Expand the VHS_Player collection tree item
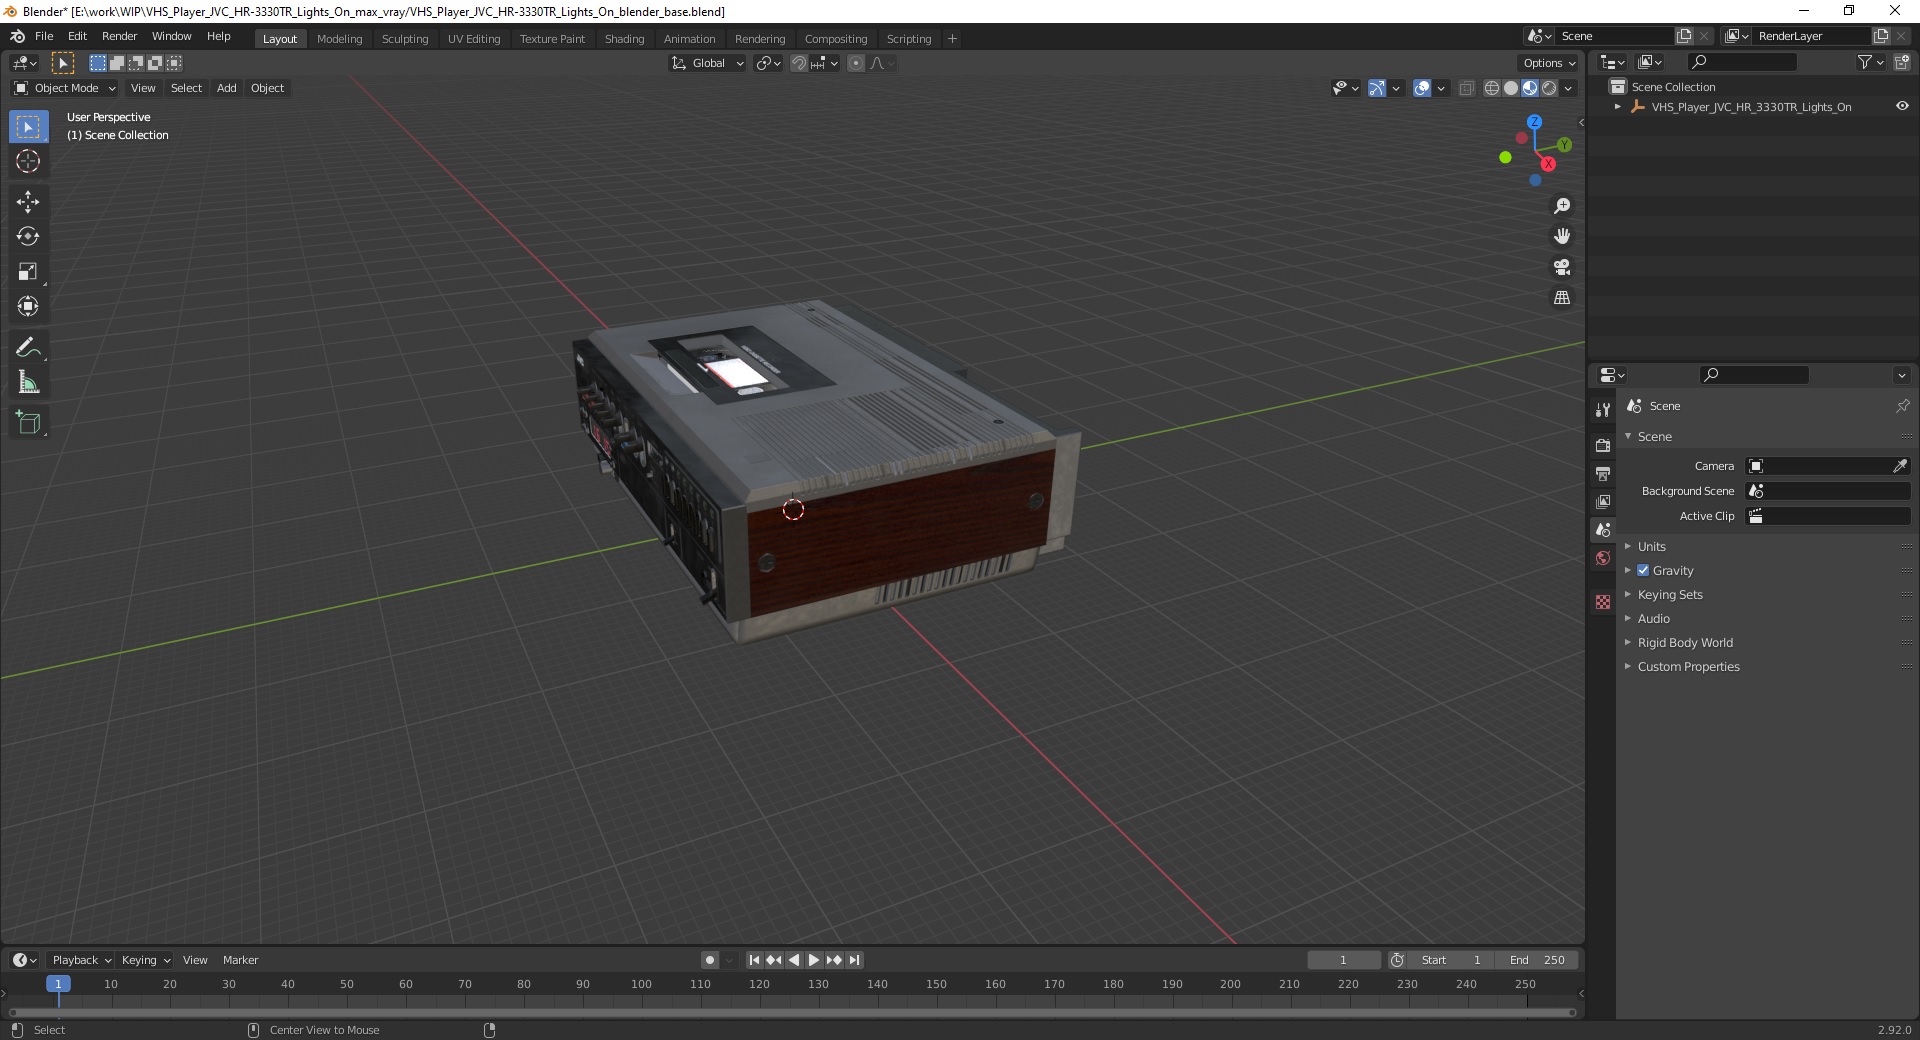Screen dimensions: 1920x1040 (x=1618, y=106)
